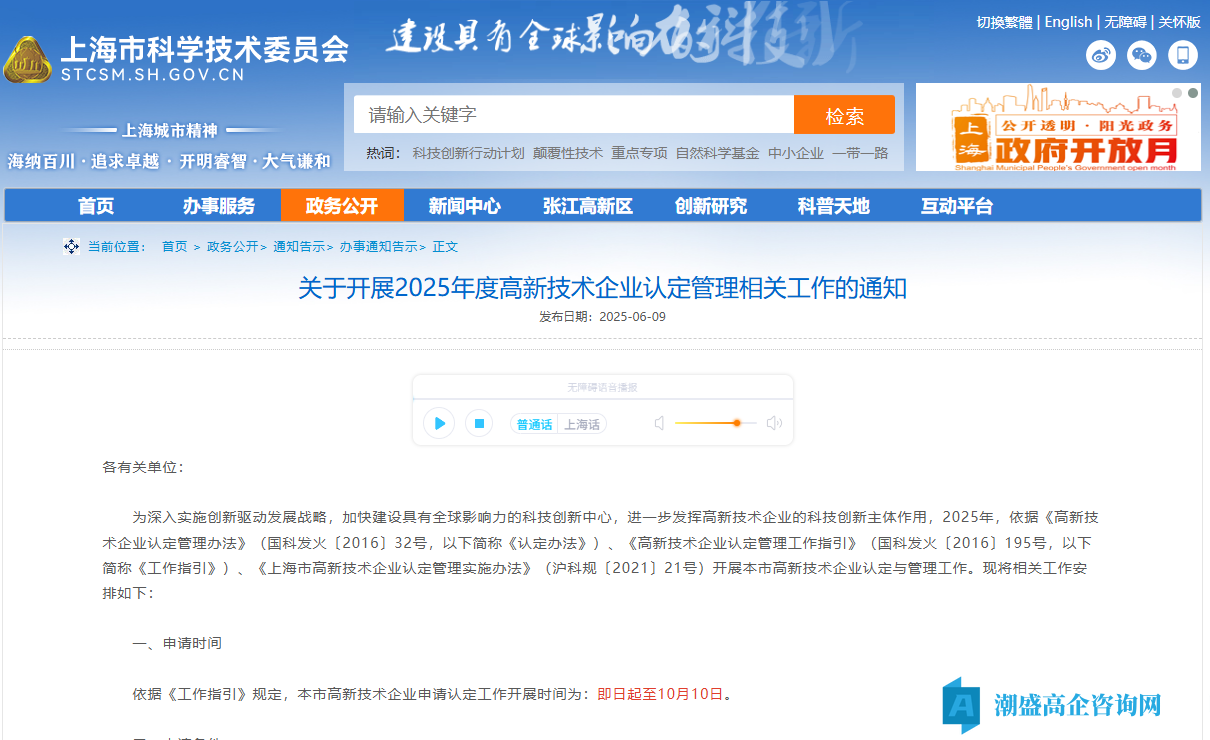This screenshot has width=1210, height=740.
Task: Open the 政务公开 navigation tab
Action: 342,206
